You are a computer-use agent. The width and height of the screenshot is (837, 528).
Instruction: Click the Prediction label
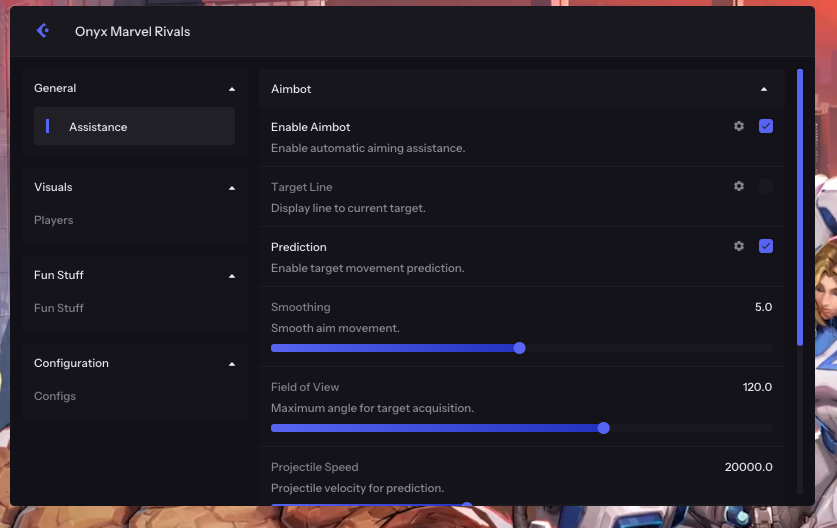[298, 247]
